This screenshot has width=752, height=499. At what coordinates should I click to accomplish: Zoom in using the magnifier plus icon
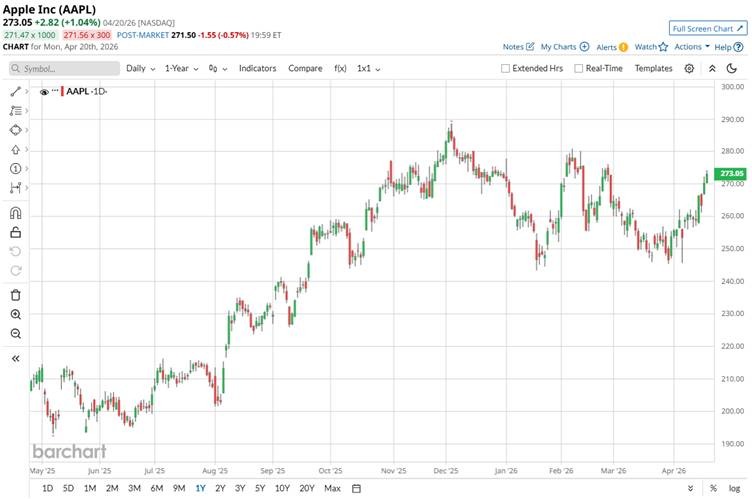point(15,314)
